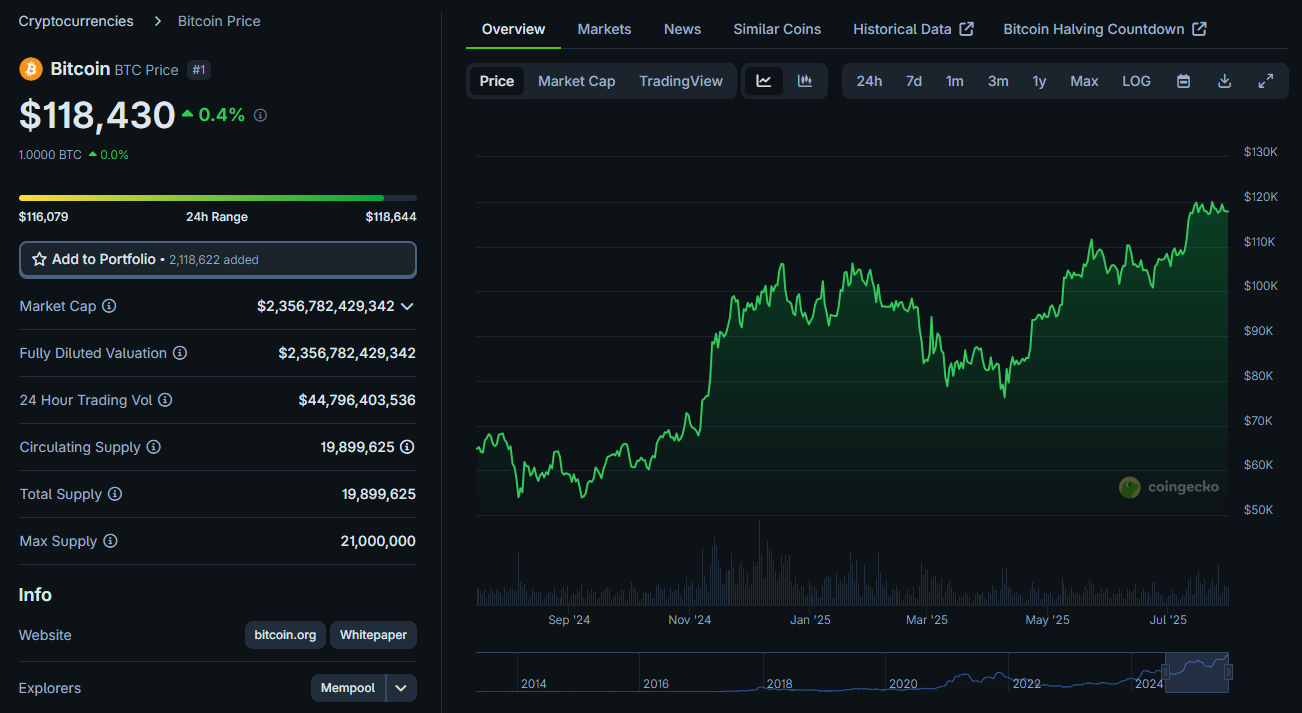The image size is (1302, 713).
Task: Open the calendar date range picker
Action: [x=1183, y=81]
